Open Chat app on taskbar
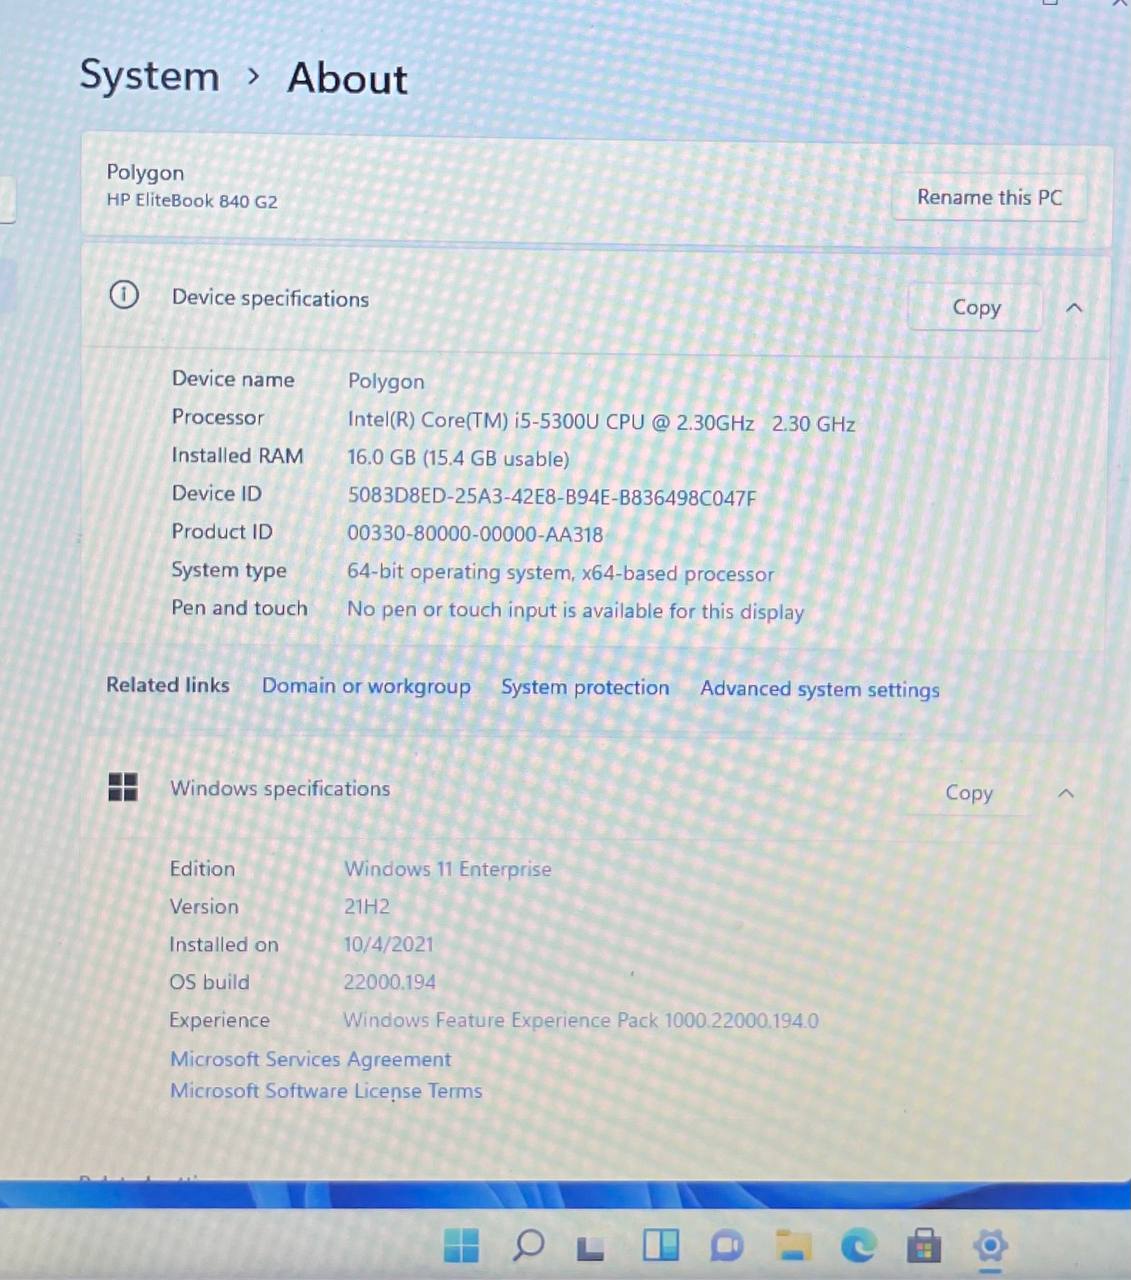This screenshot has width=1131, height=1280. click(727, 1246)
